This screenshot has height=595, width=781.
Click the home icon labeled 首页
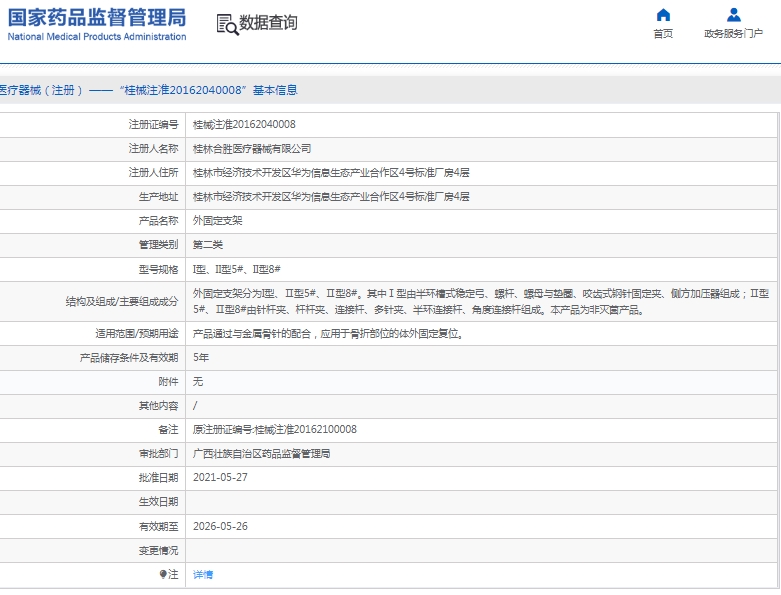(x=663, y=15)
